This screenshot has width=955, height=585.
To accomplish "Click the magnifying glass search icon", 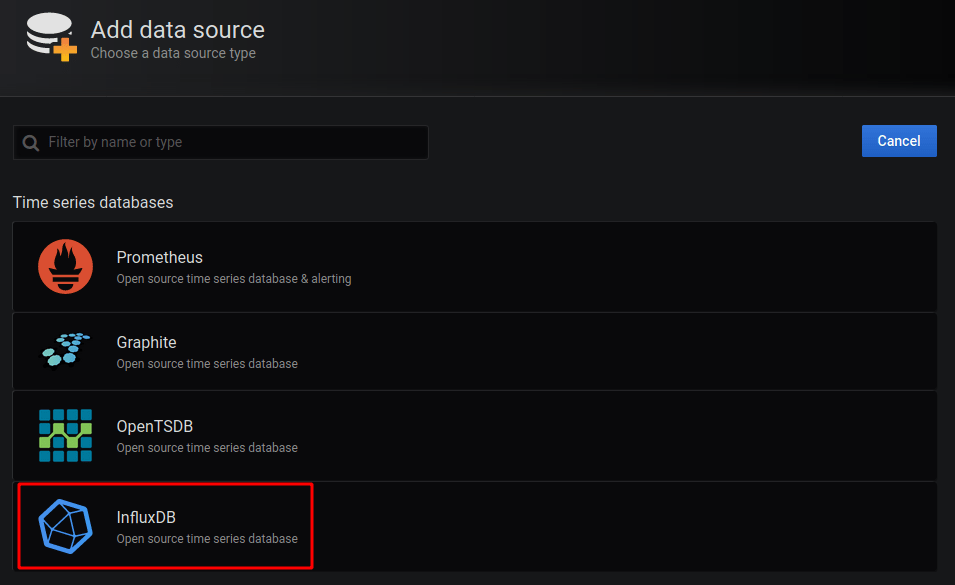I will coord(31,143).
